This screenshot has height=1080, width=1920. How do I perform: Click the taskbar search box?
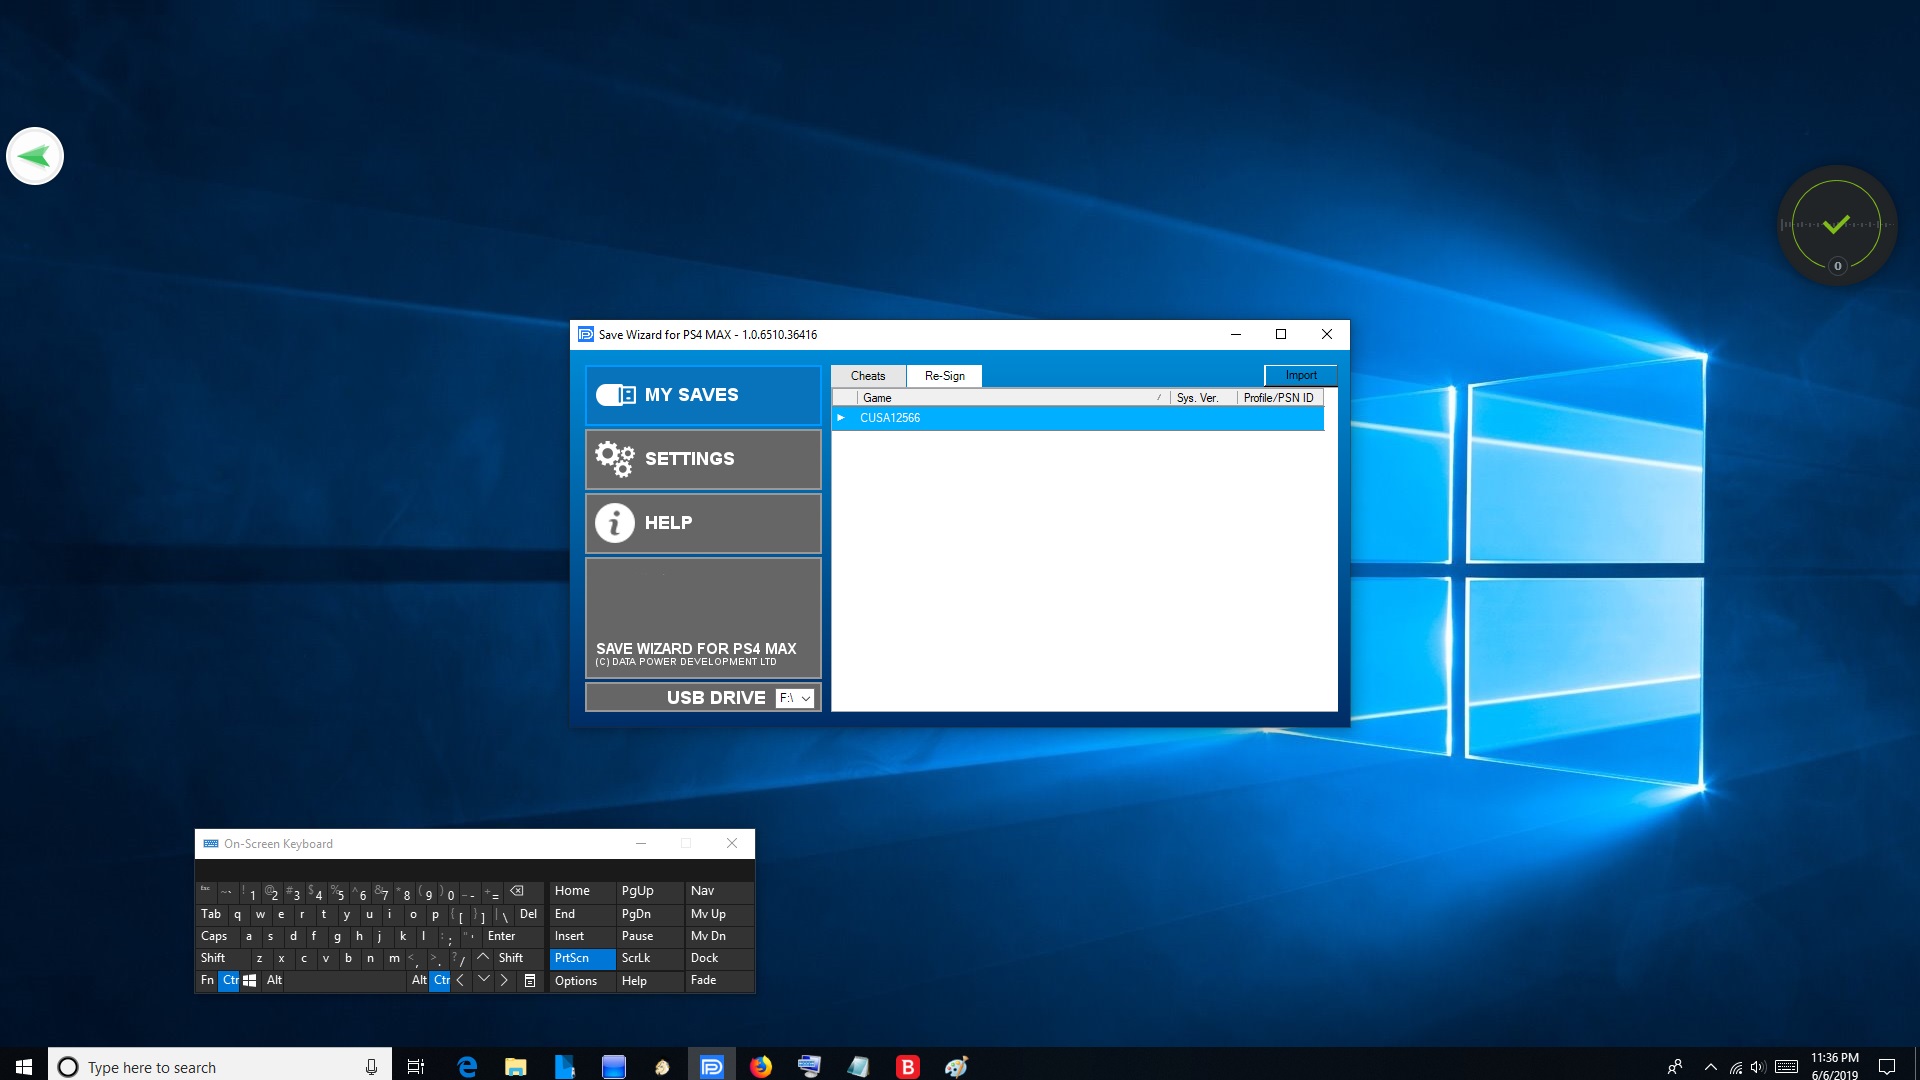coord(220,1066)
